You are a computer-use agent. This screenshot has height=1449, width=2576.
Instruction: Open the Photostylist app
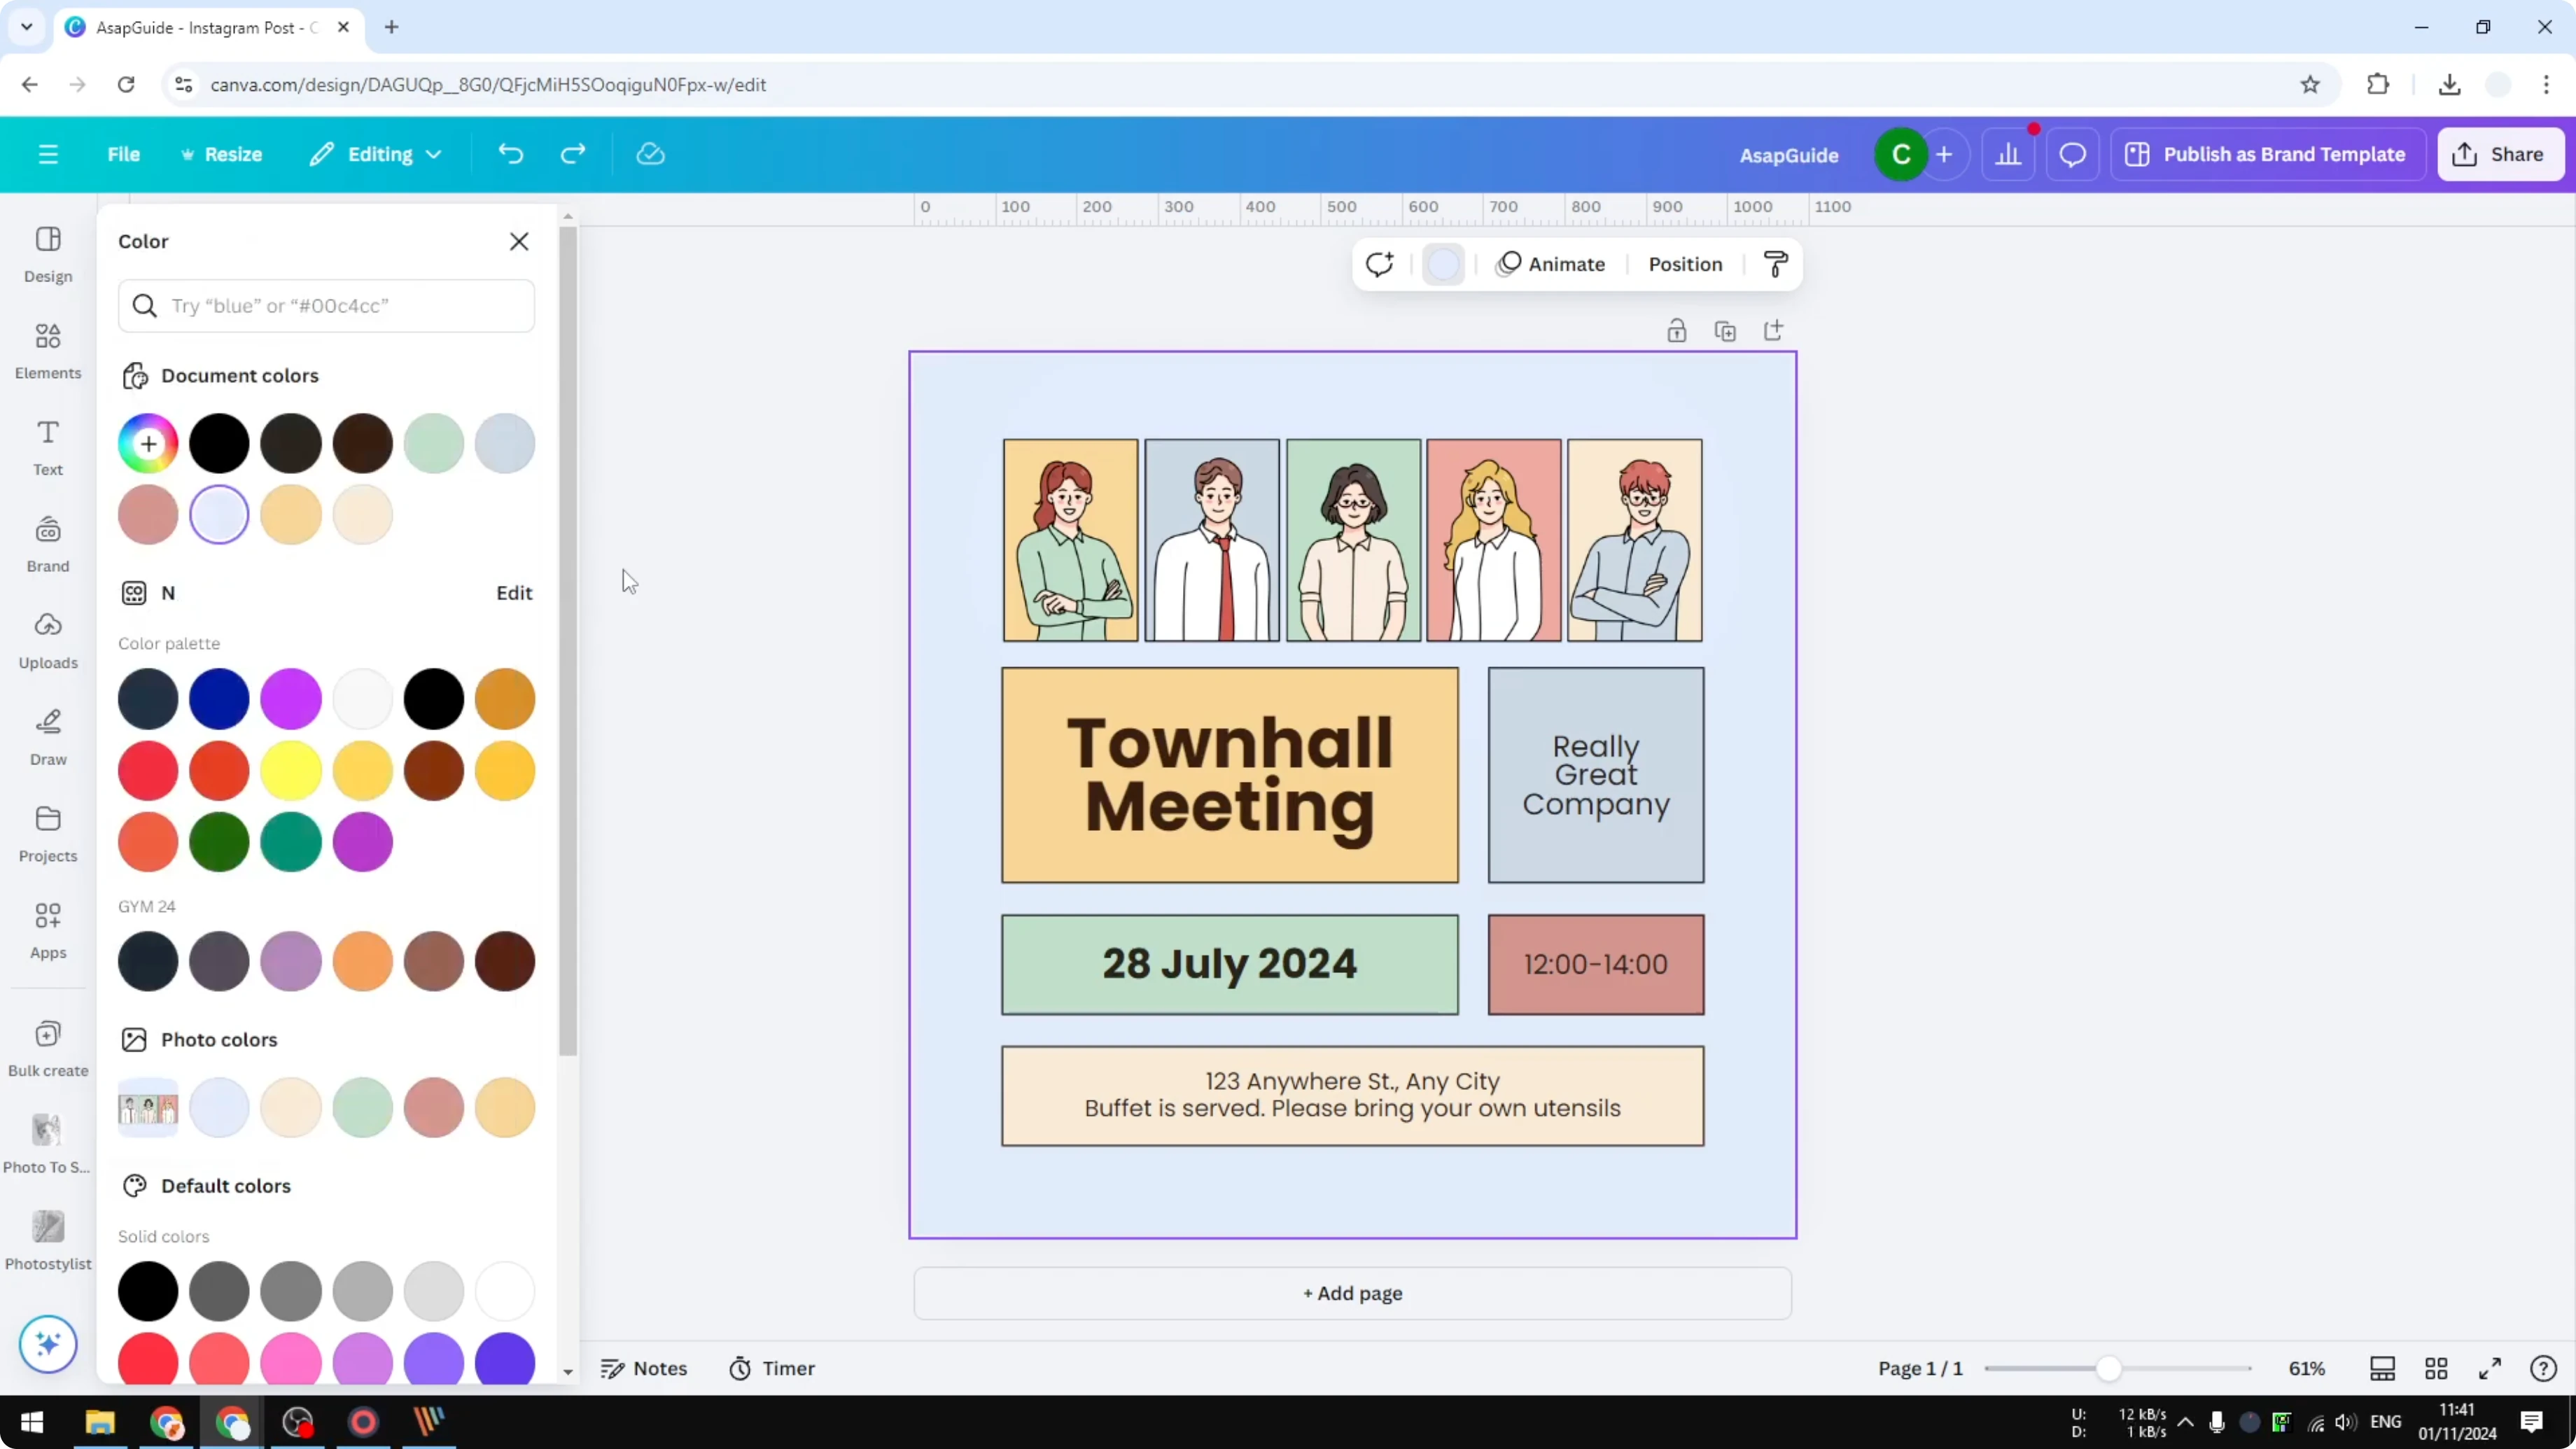pos(48,1241)
